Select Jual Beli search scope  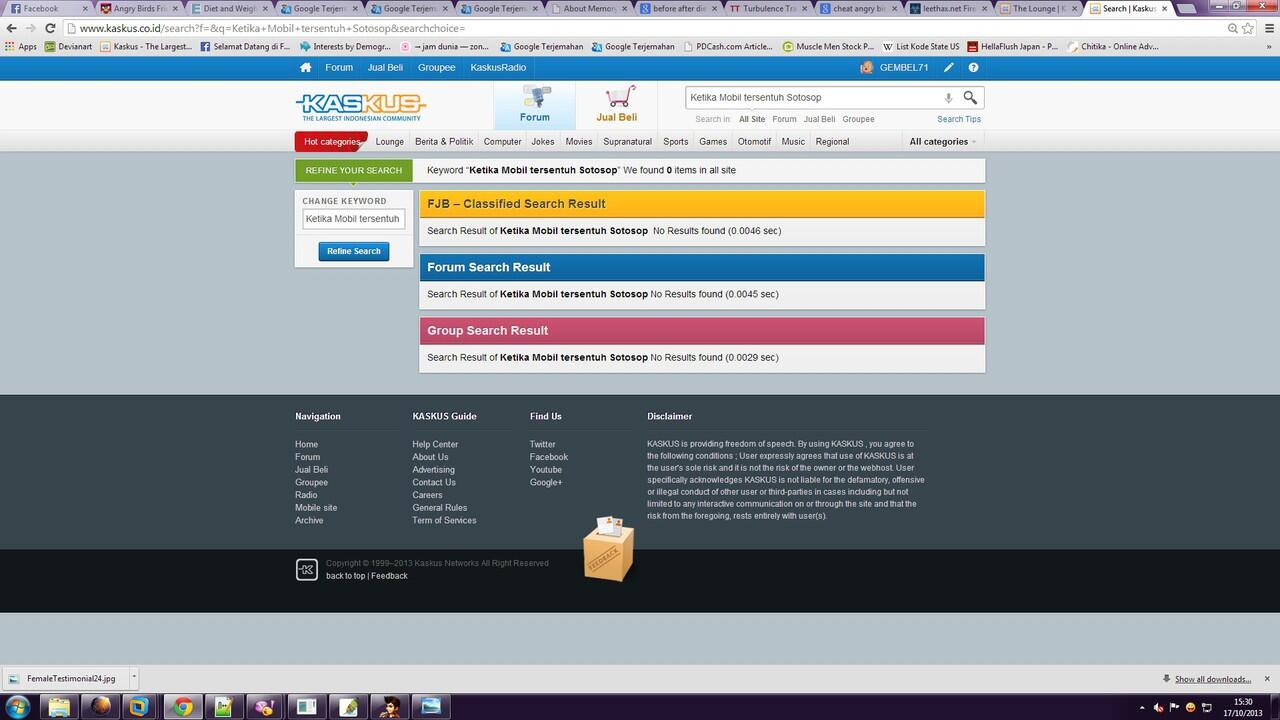(819, 119)
